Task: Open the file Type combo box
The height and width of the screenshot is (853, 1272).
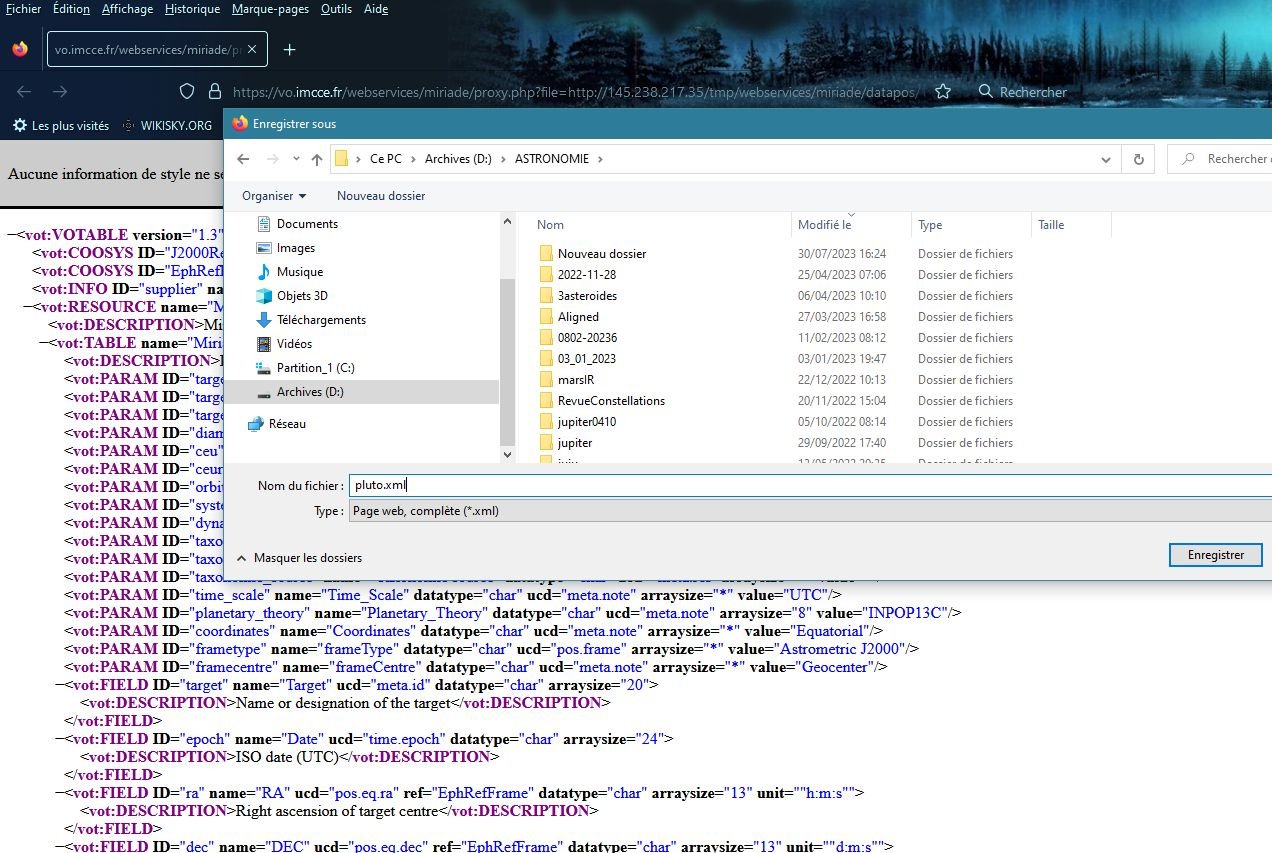Action: [x=808, y=511]
